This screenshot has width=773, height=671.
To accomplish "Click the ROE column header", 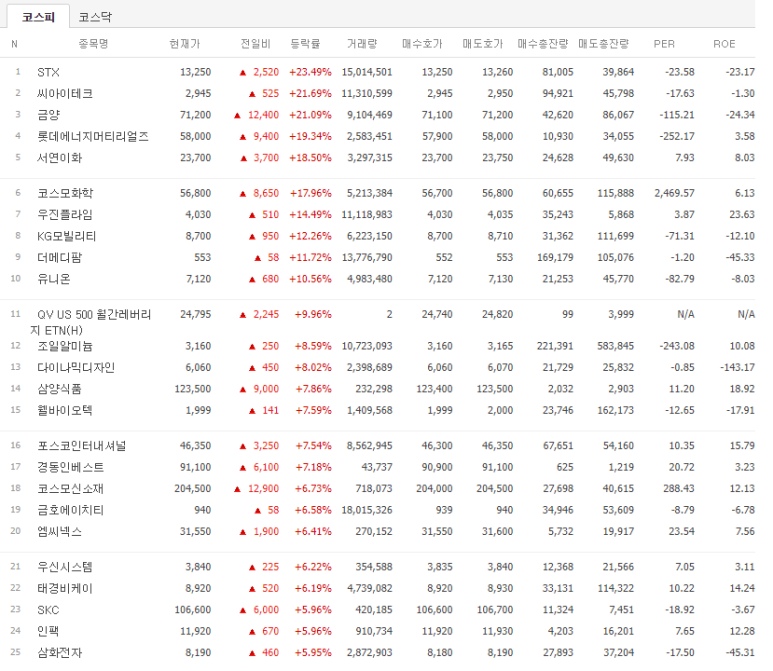I will pyautogui.click(x=724, y=44).
